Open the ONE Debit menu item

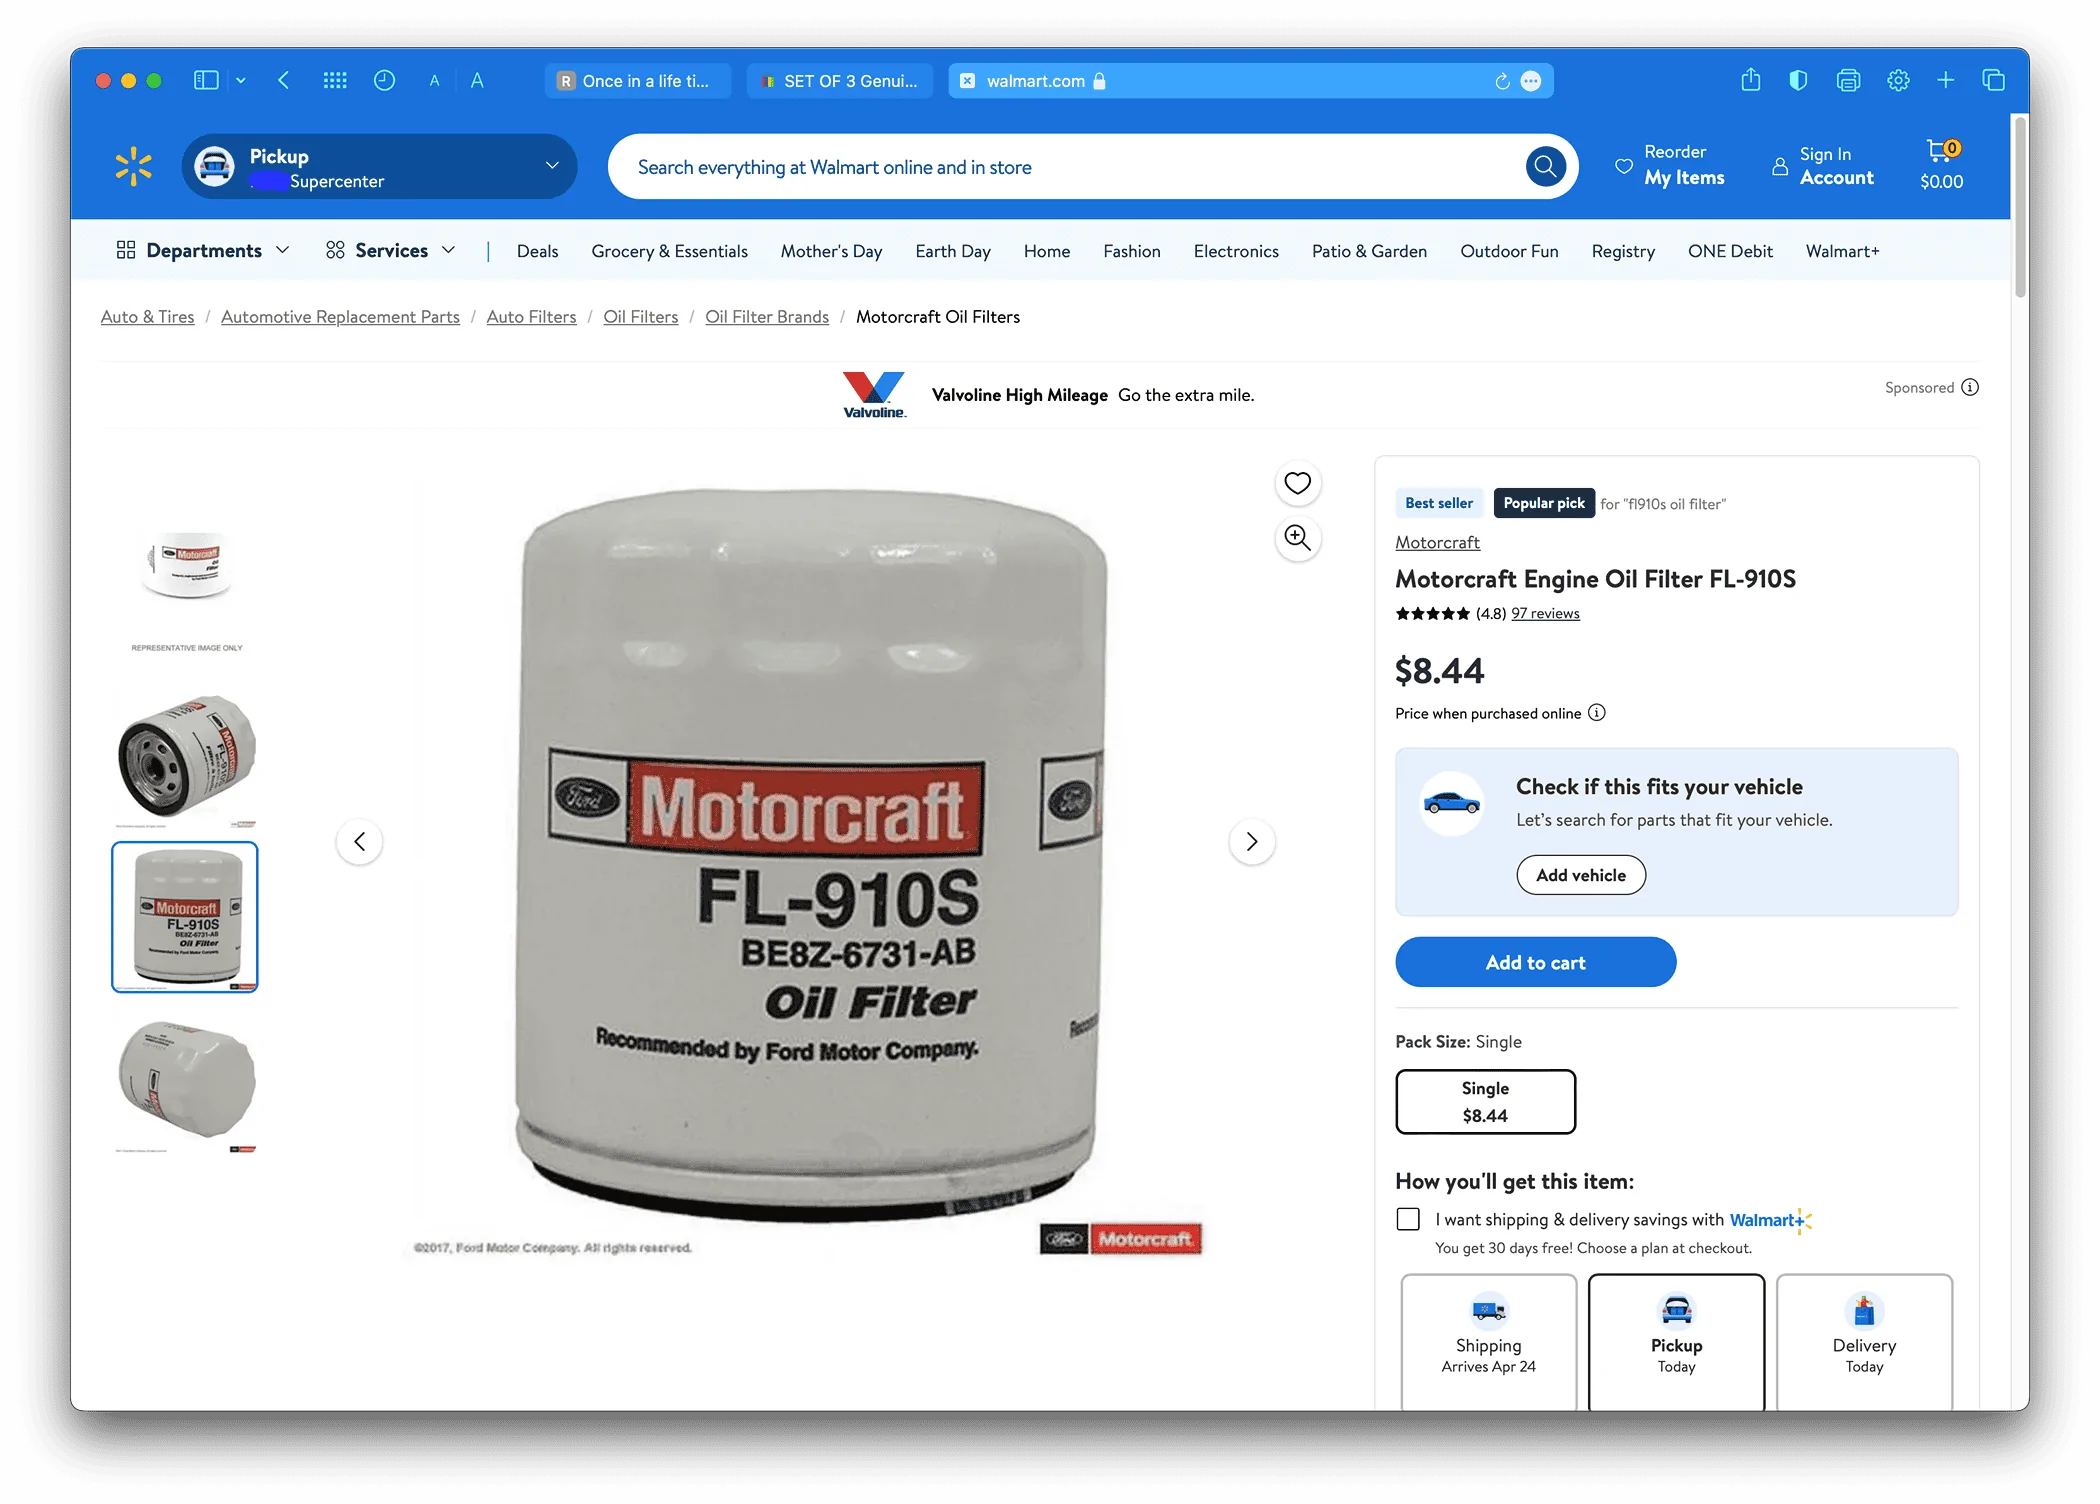pos(1730,251)
